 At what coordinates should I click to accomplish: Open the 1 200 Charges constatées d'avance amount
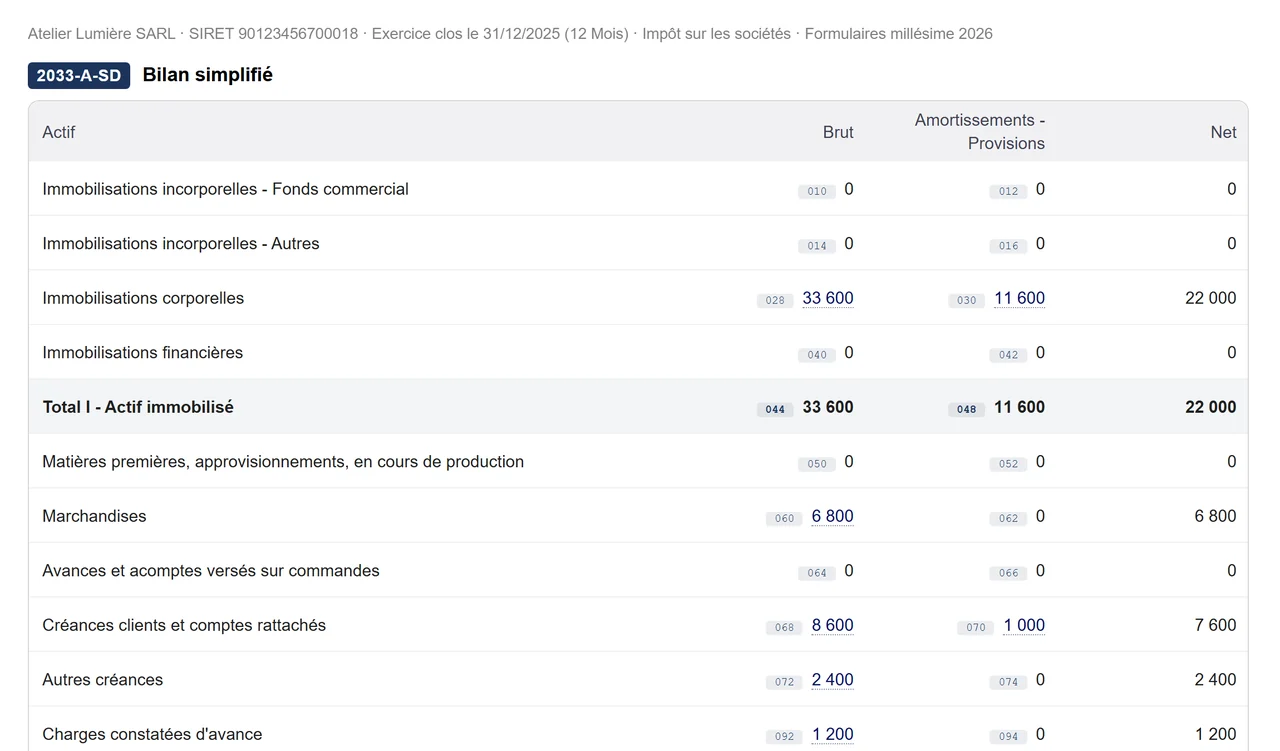click(832, 734)
